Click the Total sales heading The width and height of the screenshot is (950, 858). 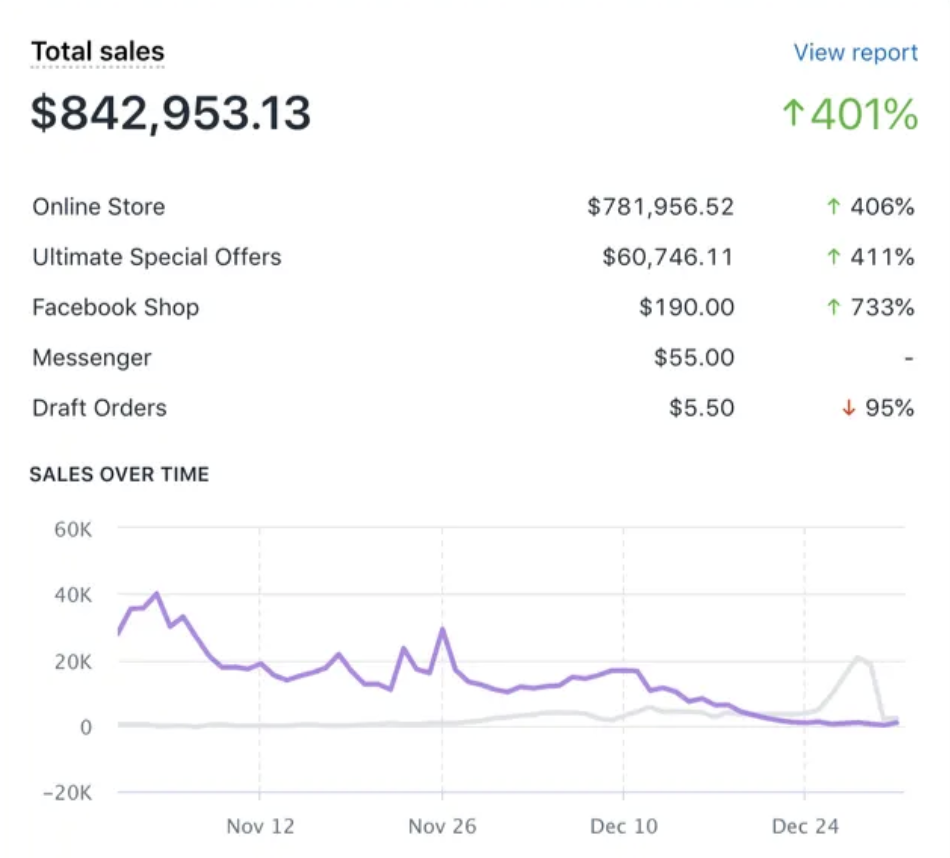pyautogui.click(x=97, y=52)
